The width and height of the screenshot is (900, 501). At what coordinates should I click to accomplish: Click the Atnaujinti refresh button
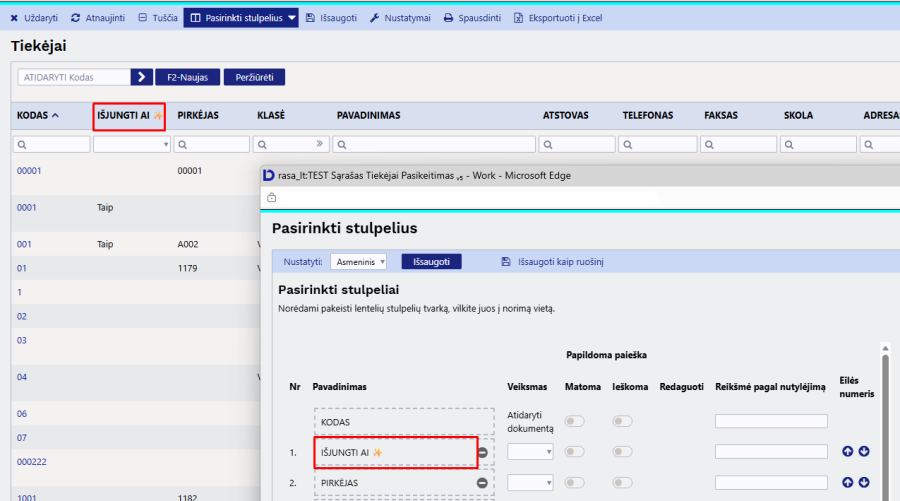97,18
